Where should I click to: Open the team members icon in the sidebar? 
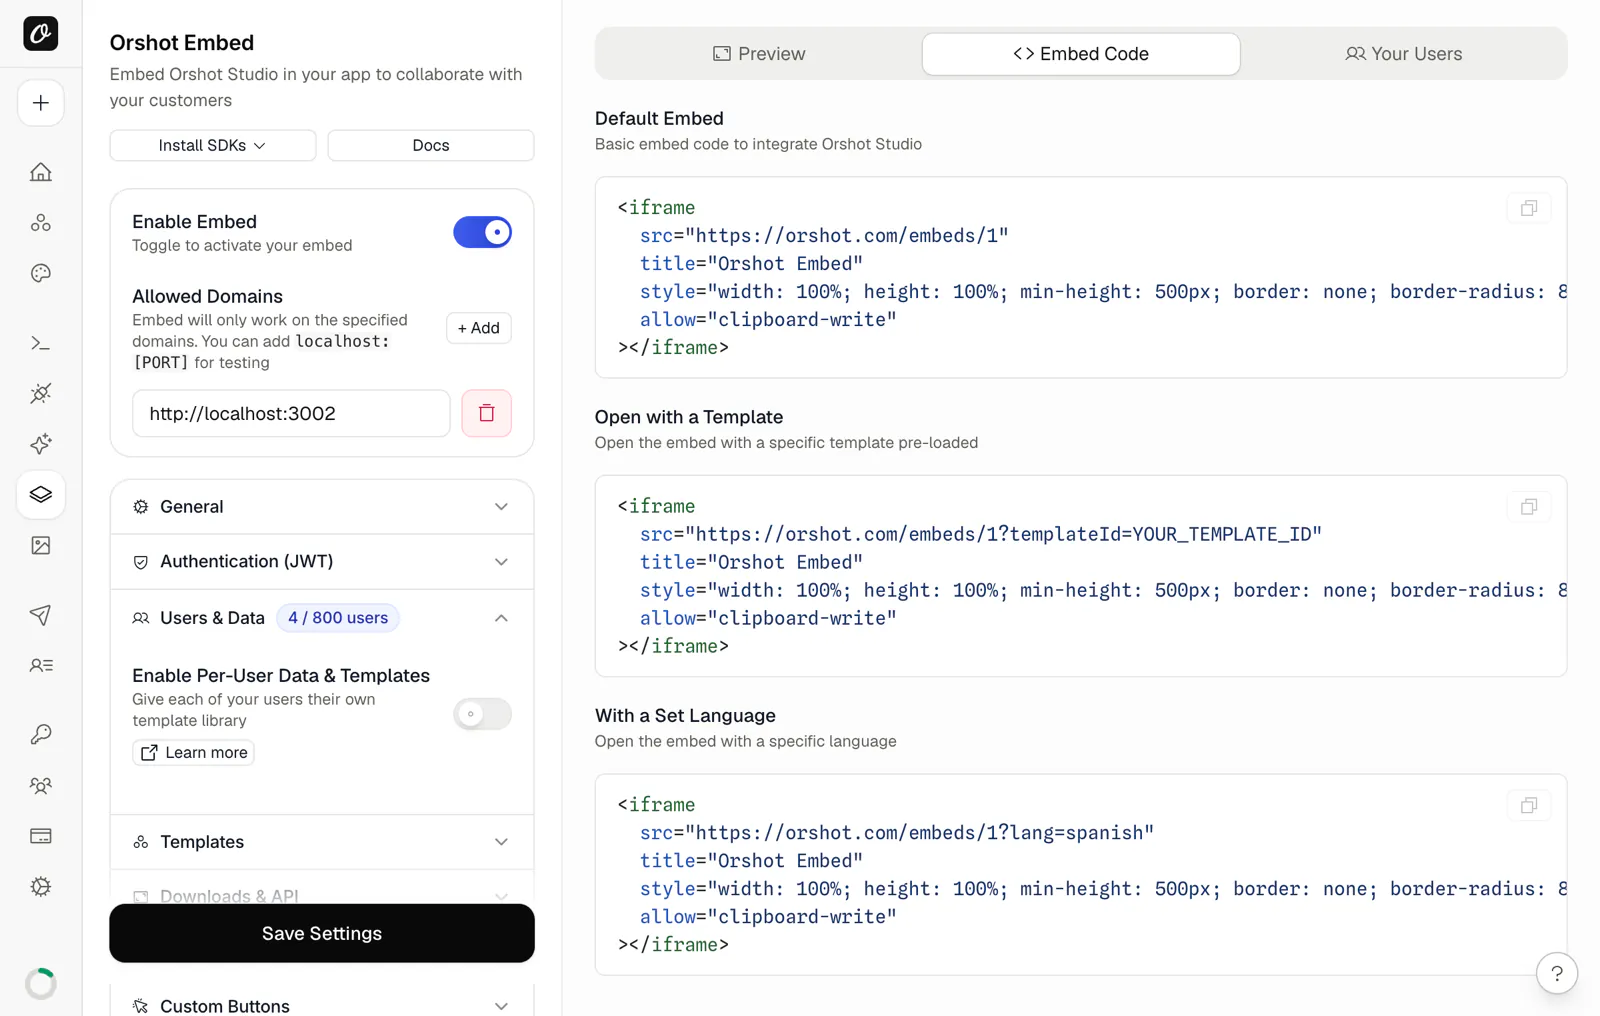(x=41, y=786)
